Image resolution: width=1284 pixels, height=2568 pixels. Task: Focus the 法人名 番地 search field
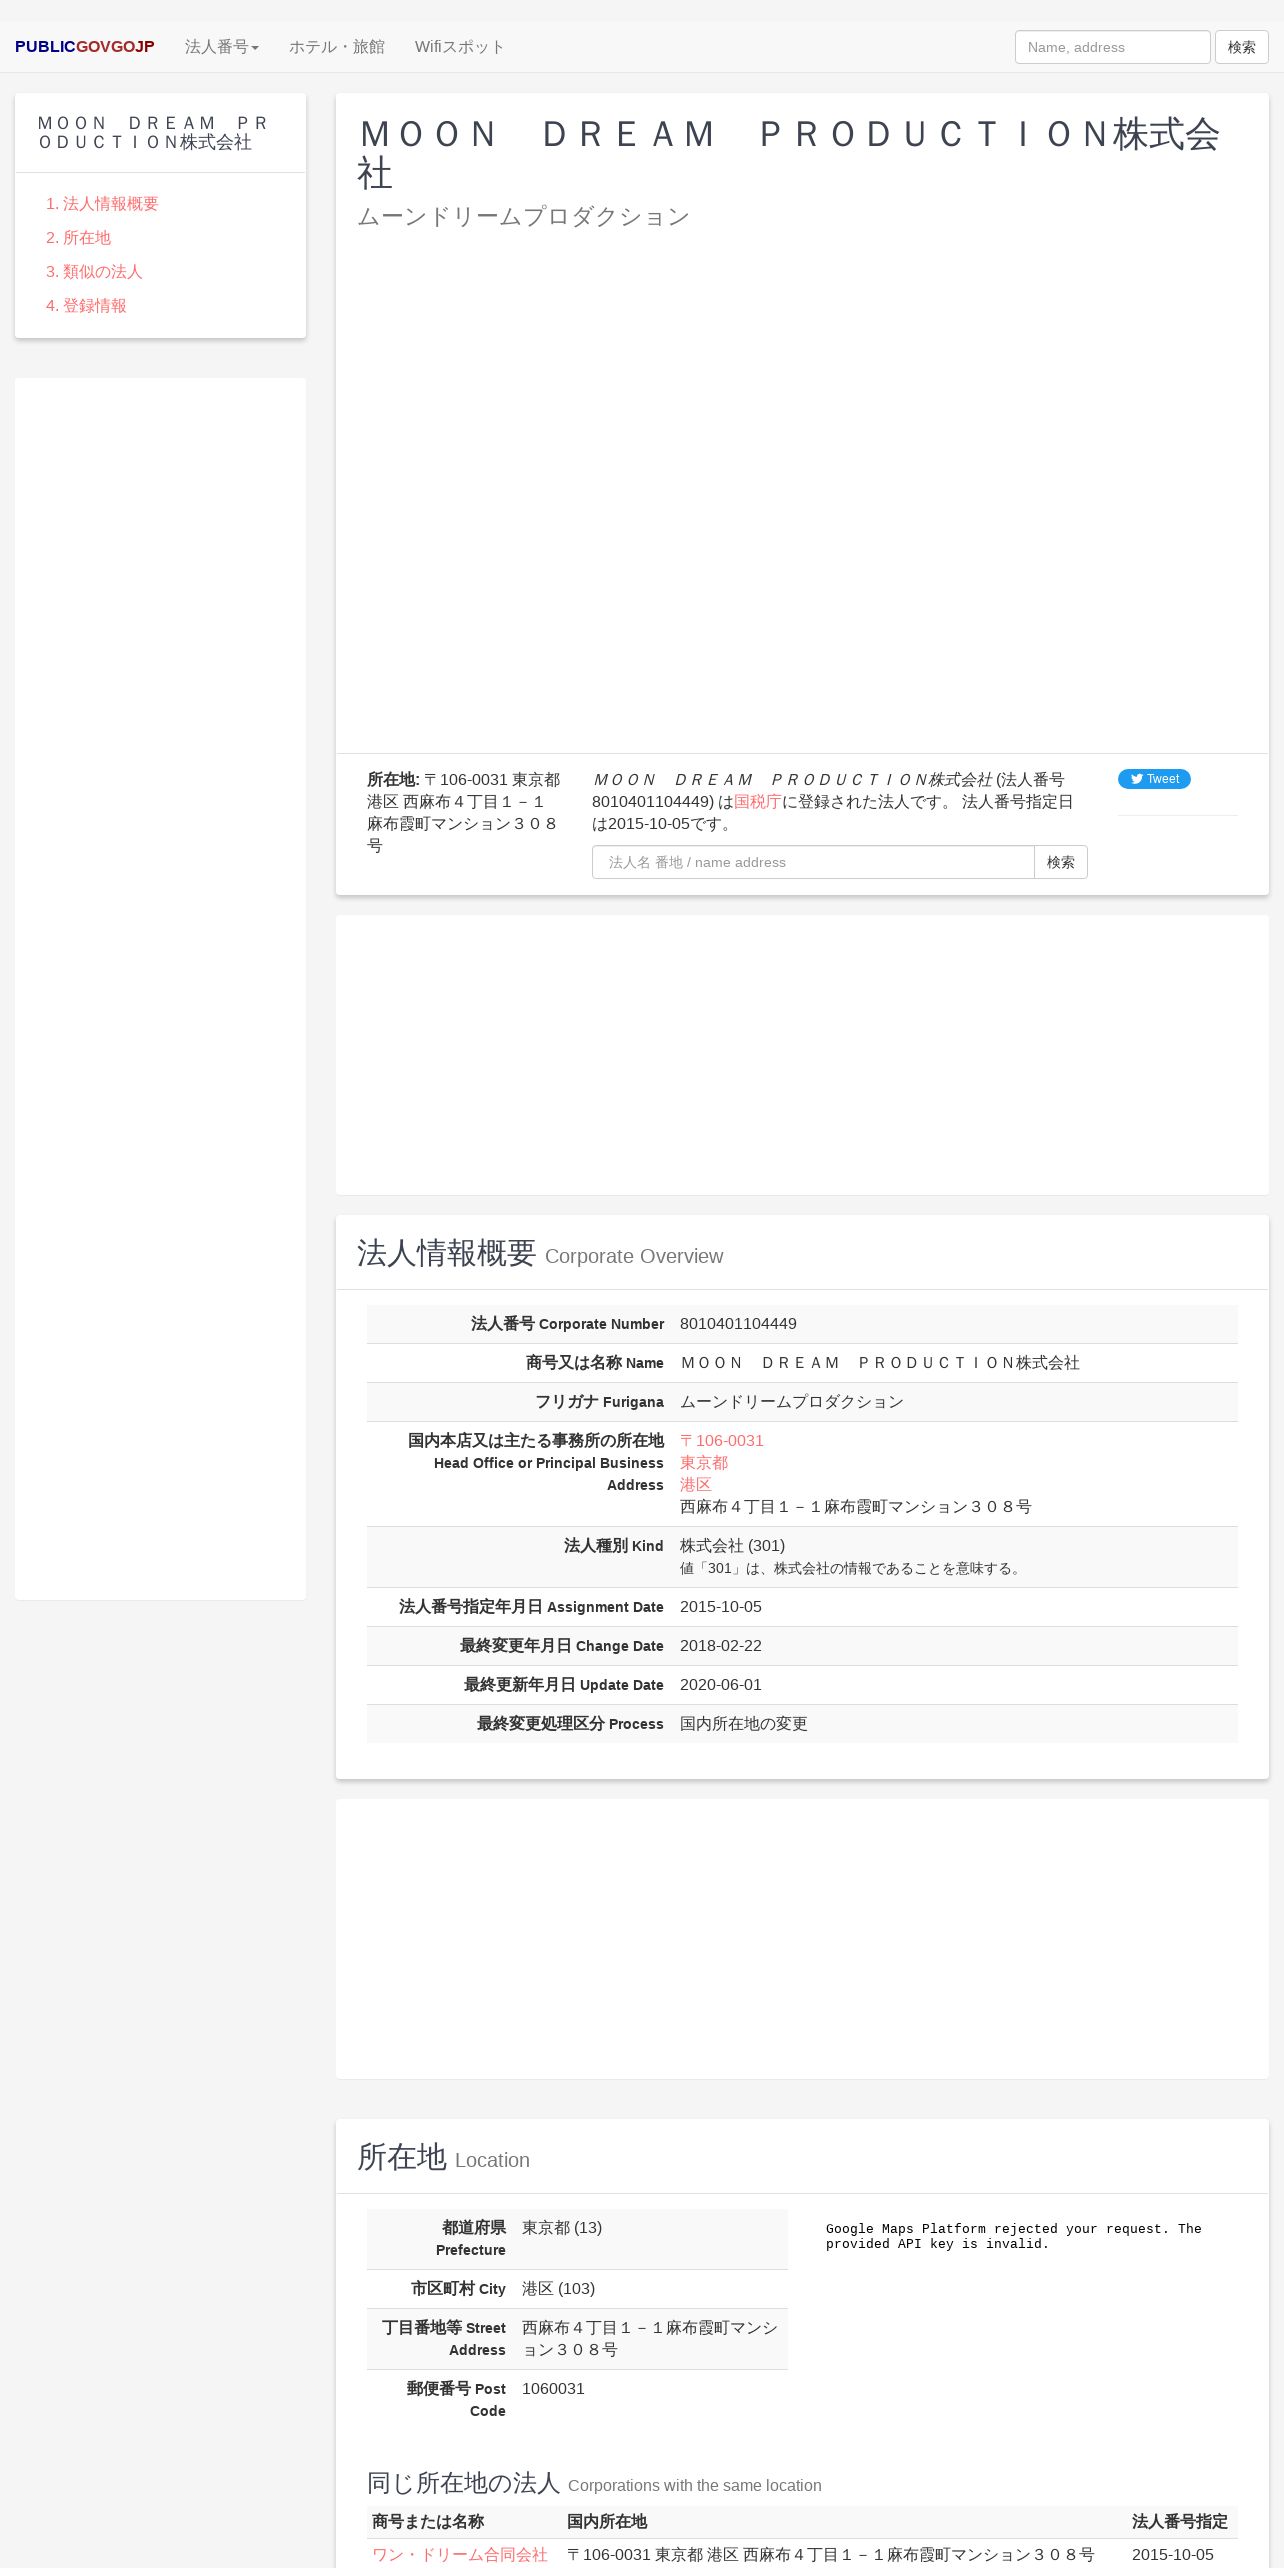click(x=813, y=862)
